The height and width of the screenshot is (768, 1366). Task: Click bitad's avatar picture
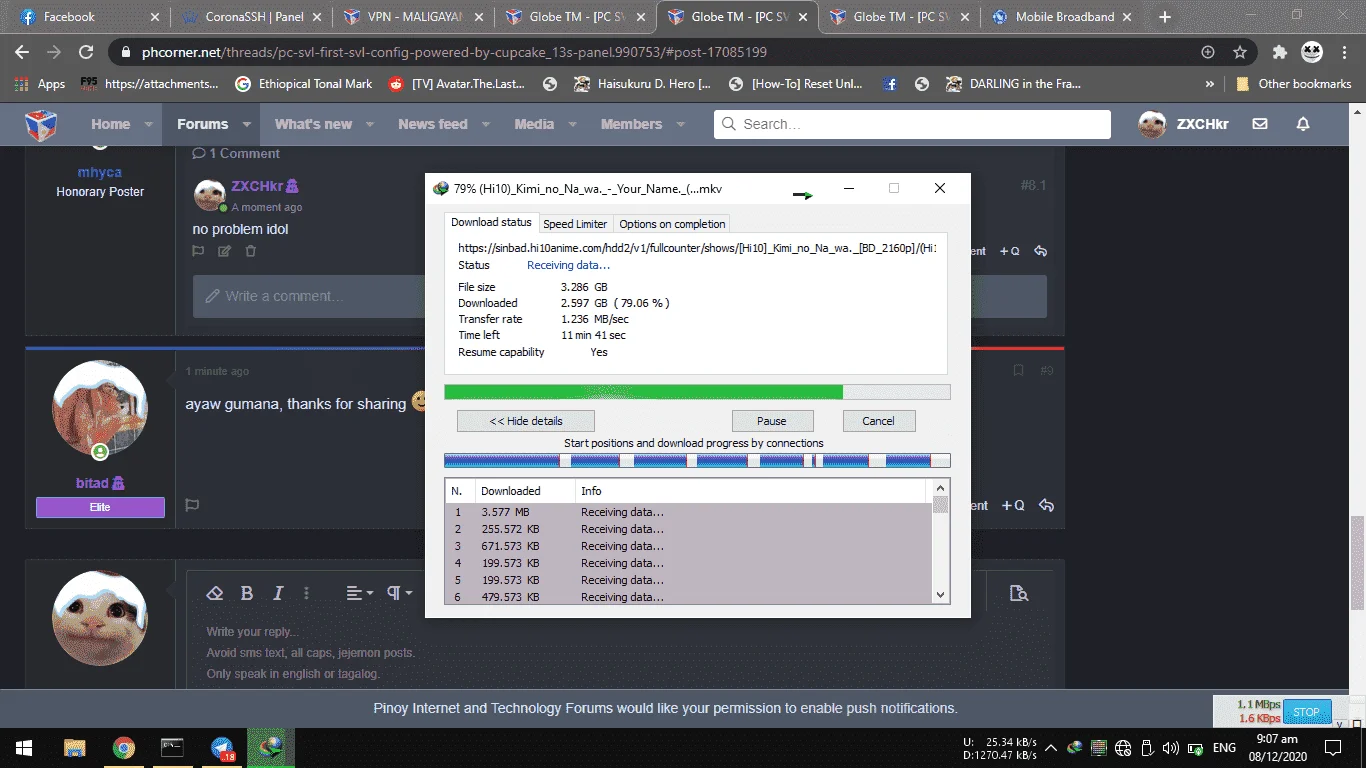tap(100, 409)
